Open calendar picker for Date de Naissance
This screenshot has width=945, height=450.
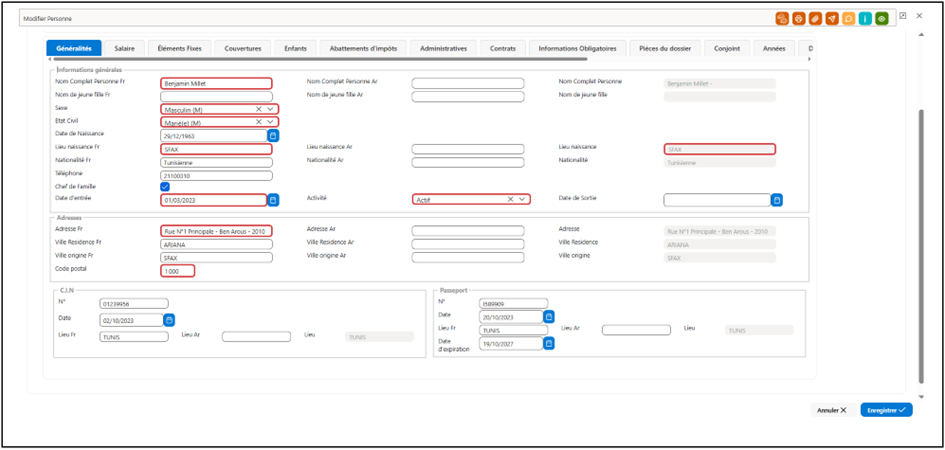point(273,136)
